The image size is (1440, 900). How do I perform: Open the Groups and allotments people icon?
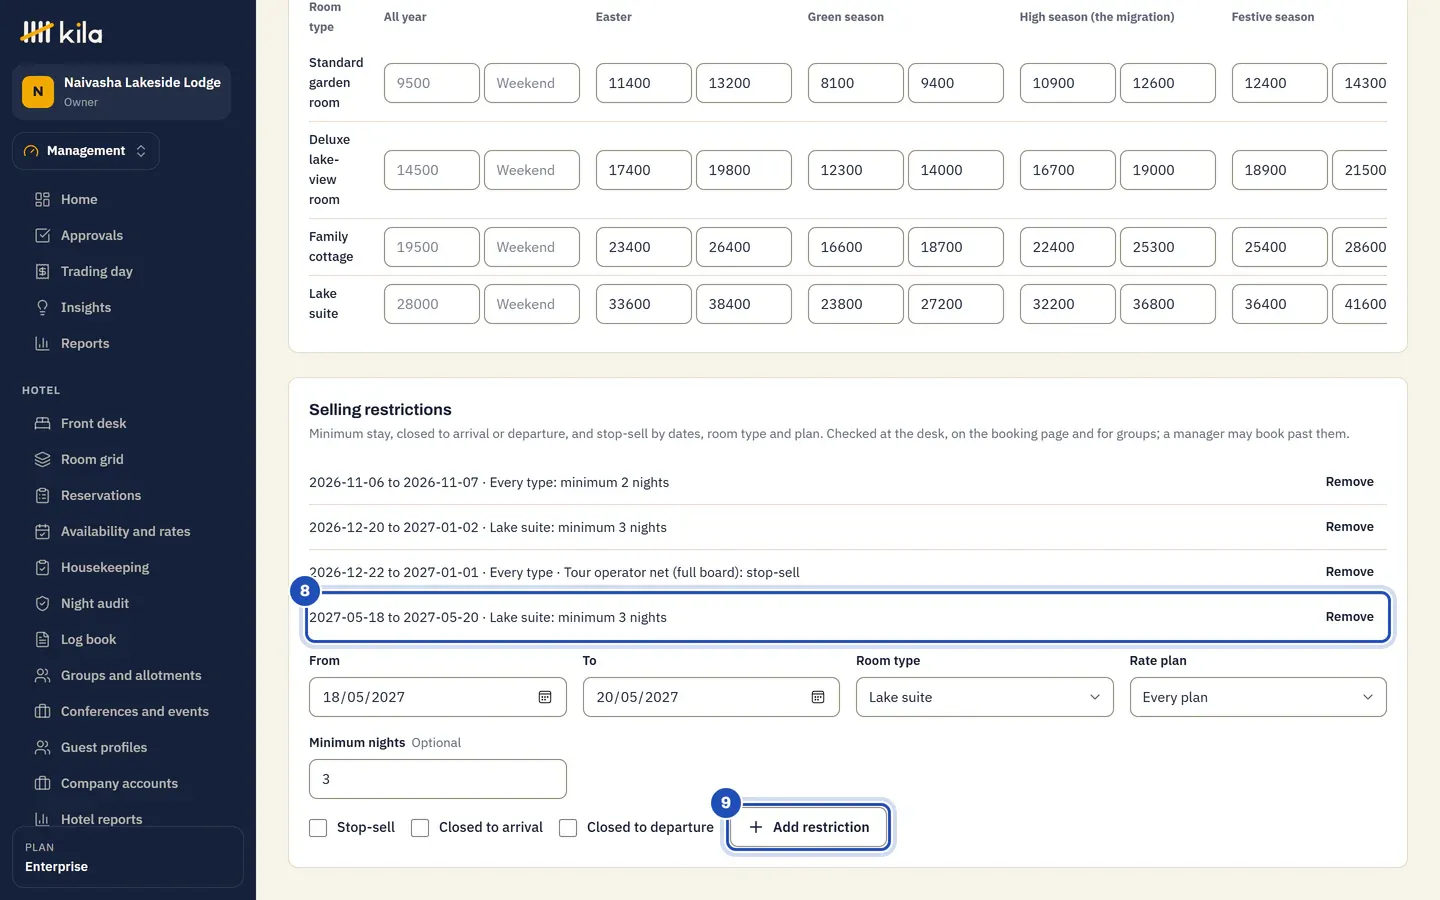42,676
